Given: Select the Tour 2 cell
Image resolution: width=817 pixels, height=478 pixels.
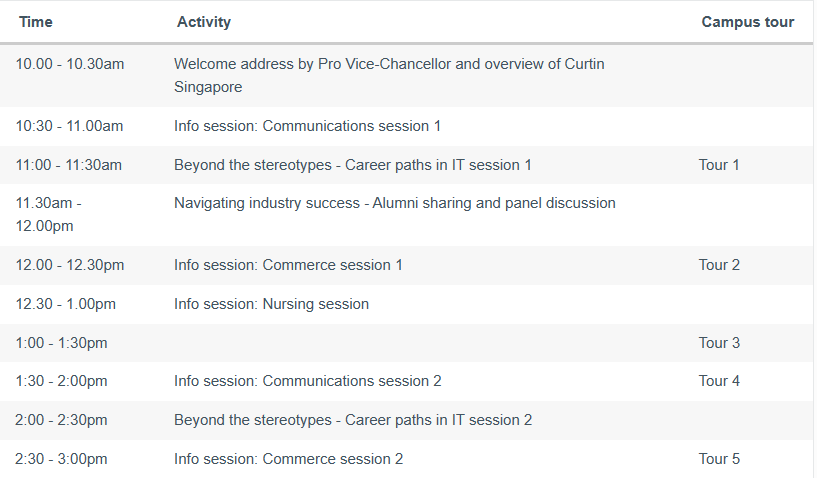Looking at the screenshot, I should [719, 265].
